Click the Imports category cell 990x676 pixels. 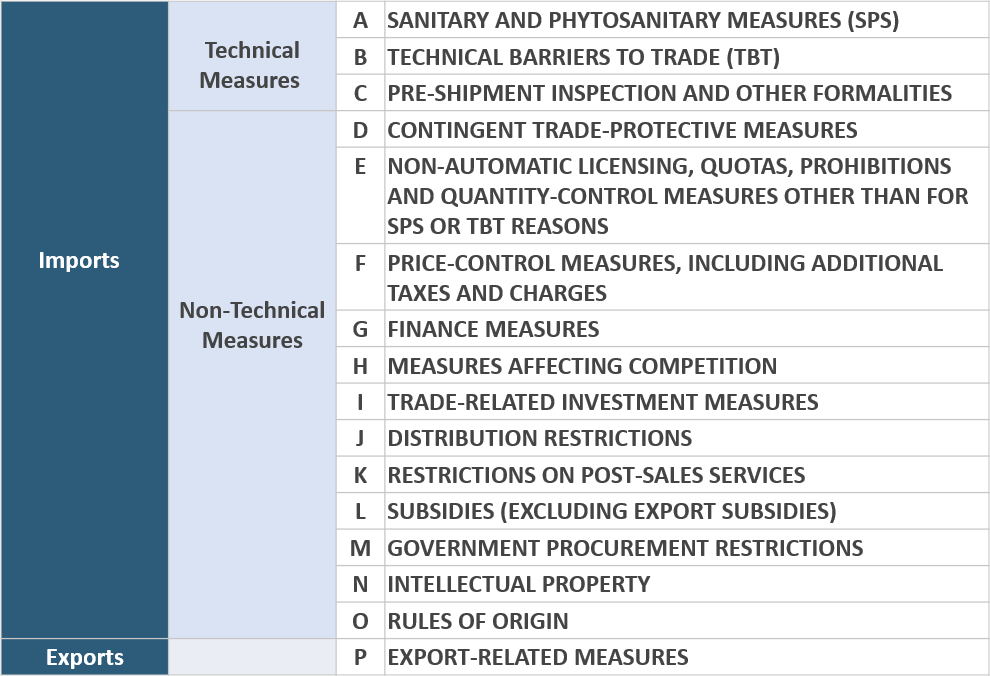[x=79, y=260]
